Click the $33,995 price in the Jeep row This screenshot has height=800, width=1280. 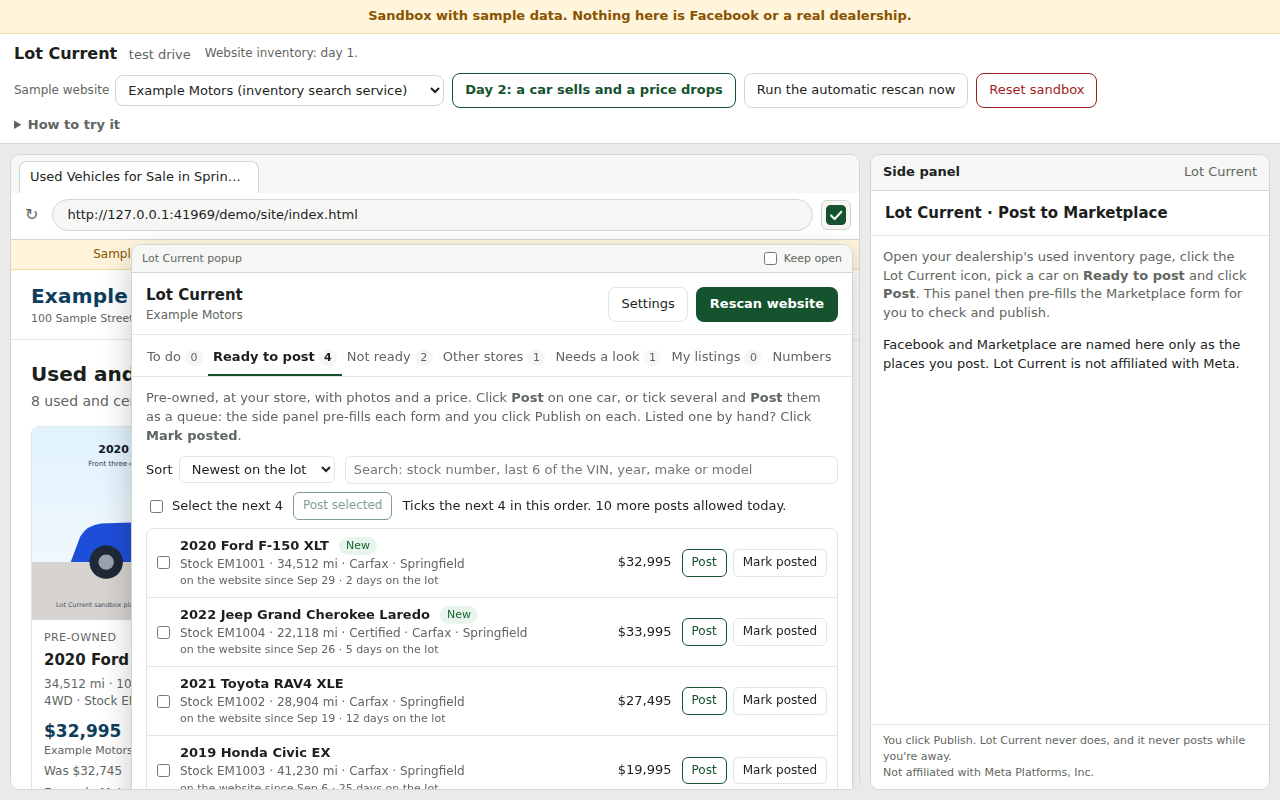[645, 632]
